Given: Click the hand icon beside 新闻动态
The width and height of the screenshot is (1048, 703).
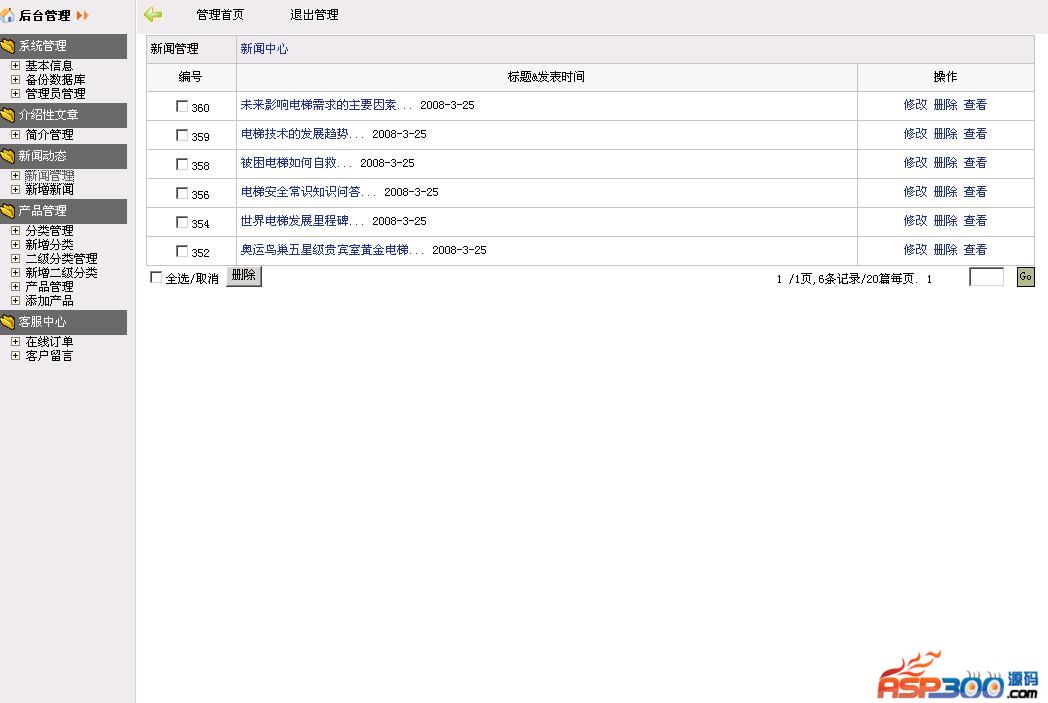Looking at the screenshot, I should 8,156.
